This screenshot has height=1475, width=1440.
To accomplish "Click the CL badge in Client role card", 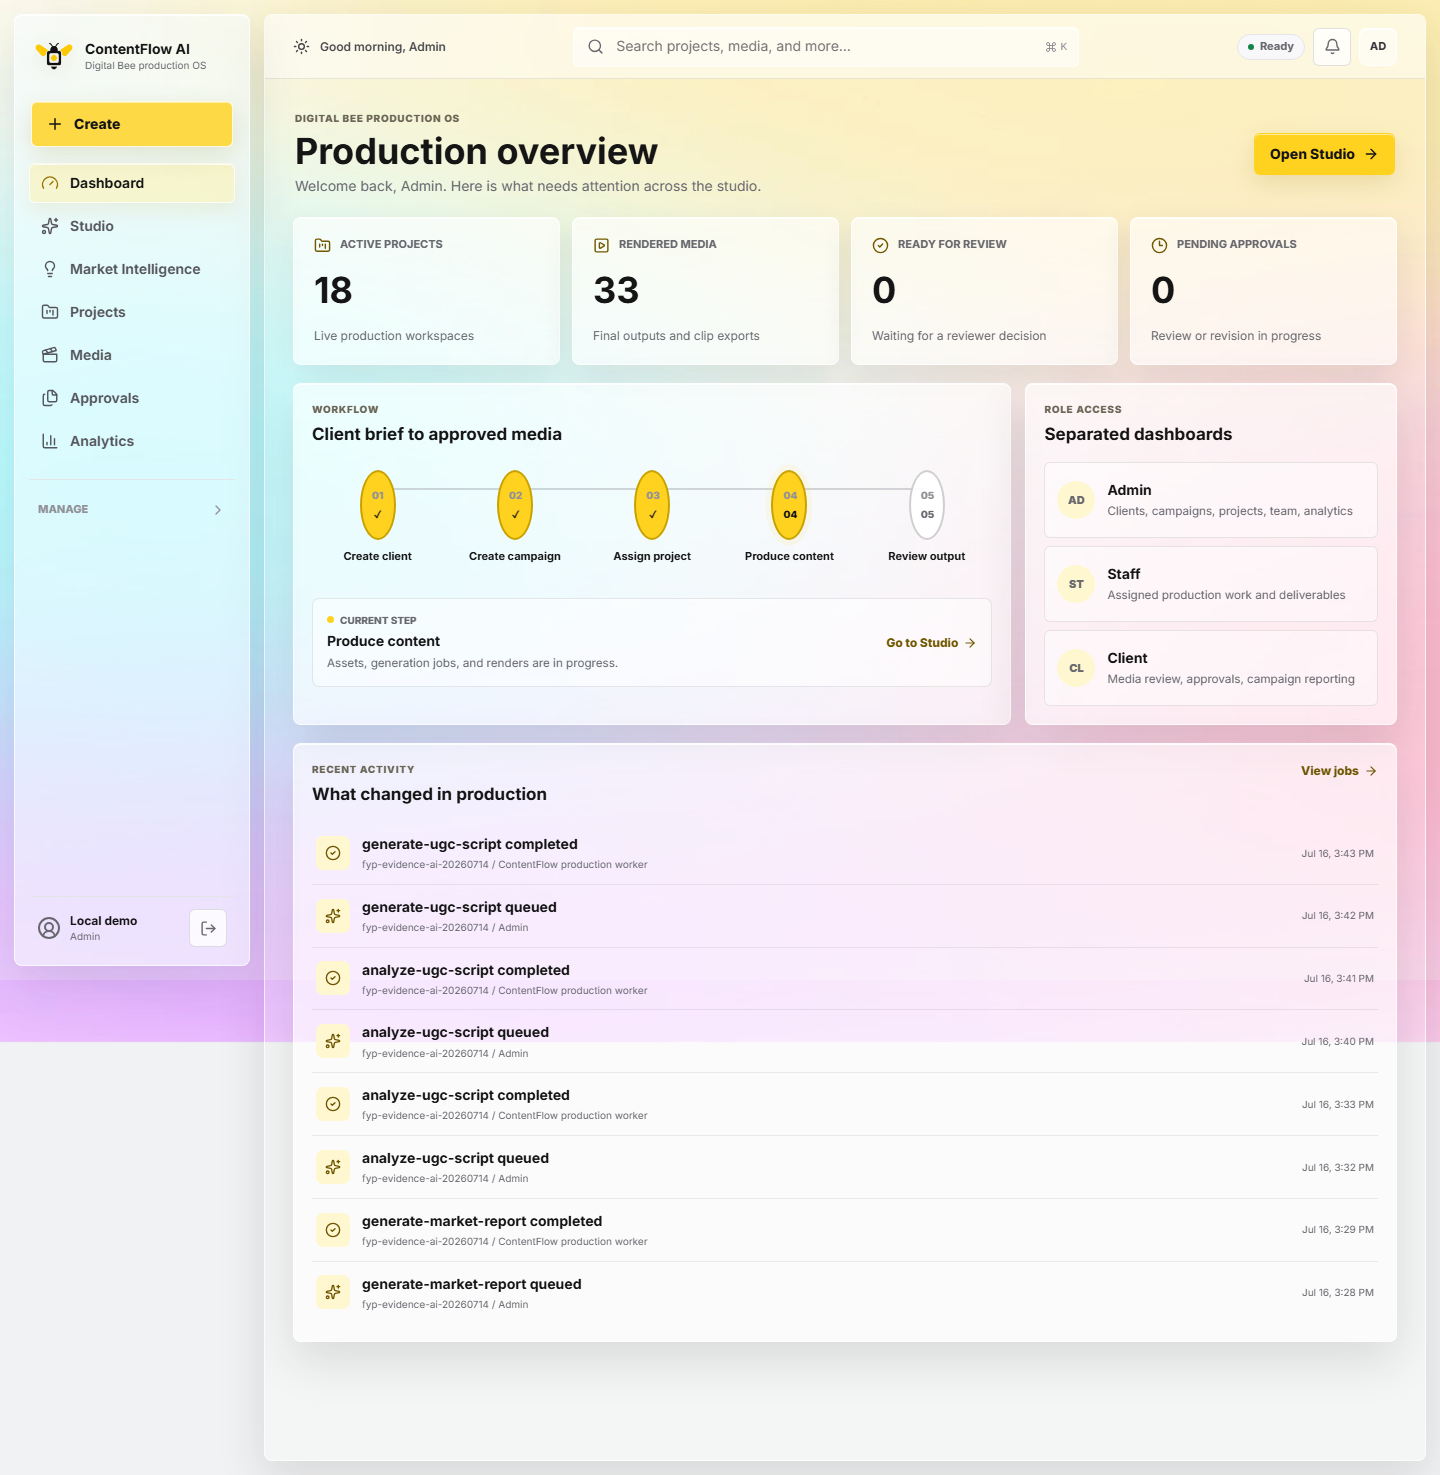I will pos(1076,668).
